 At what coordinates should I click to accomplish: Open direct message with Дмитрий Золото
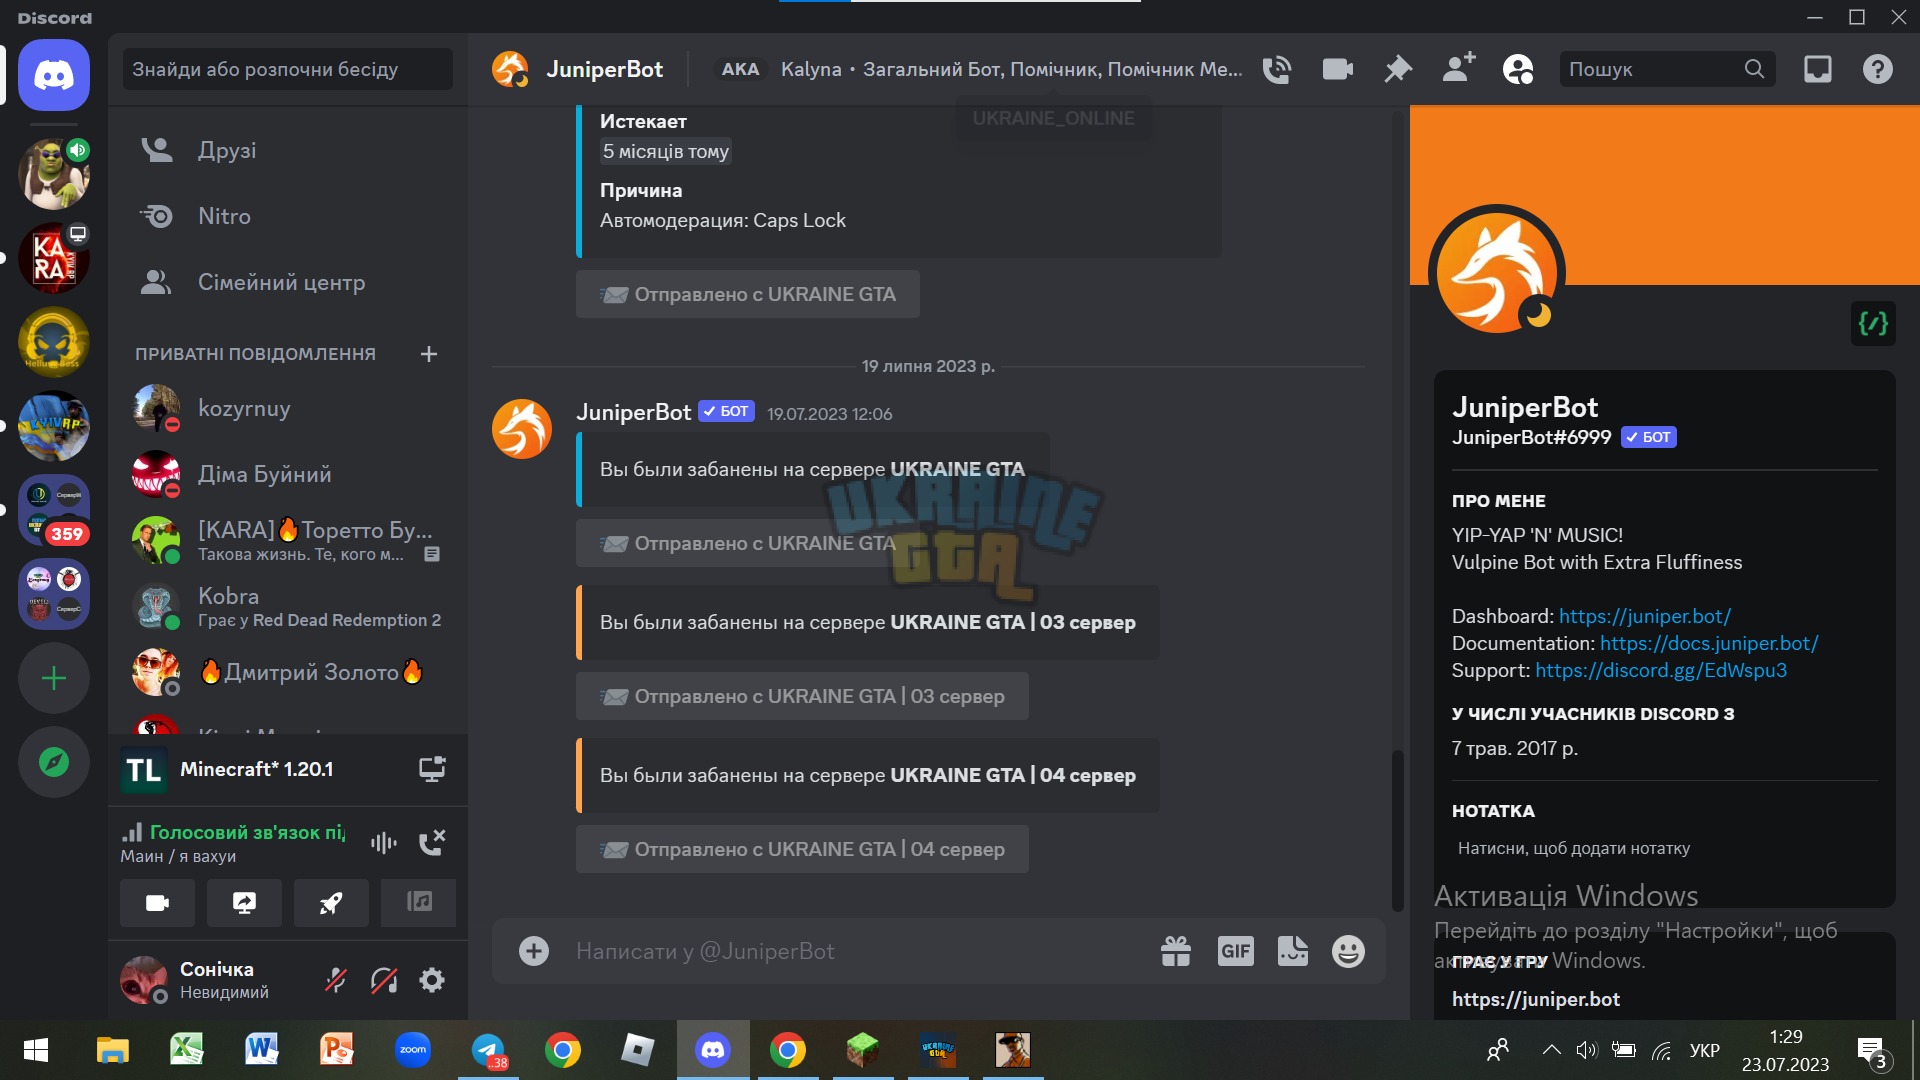click(x=288, y=672)
